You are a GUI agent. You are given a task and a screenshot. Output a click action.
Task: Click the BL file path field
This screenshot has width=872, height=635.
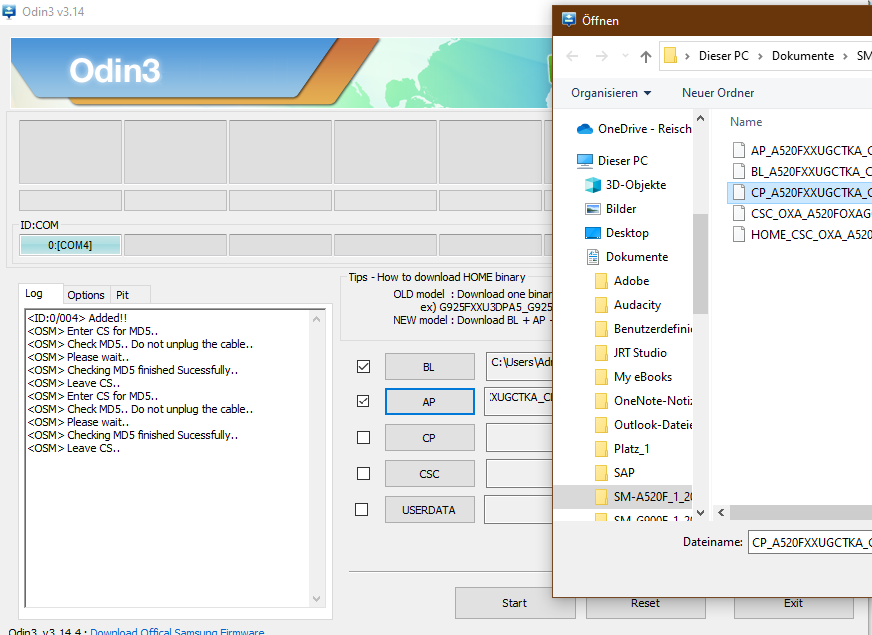pyautogui.click(x=519, y=366)
